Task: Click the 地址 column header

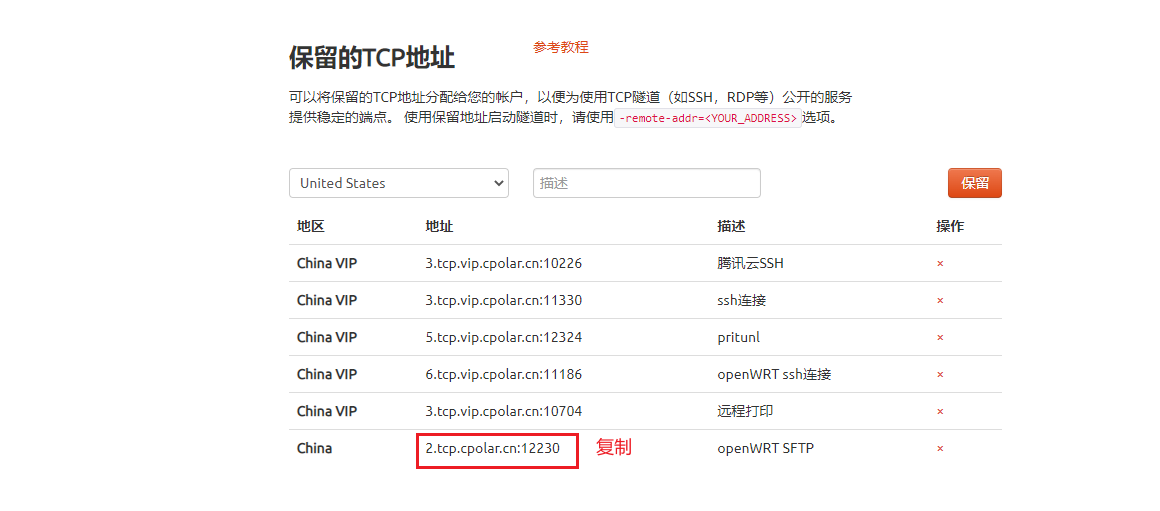Action: 439,226
